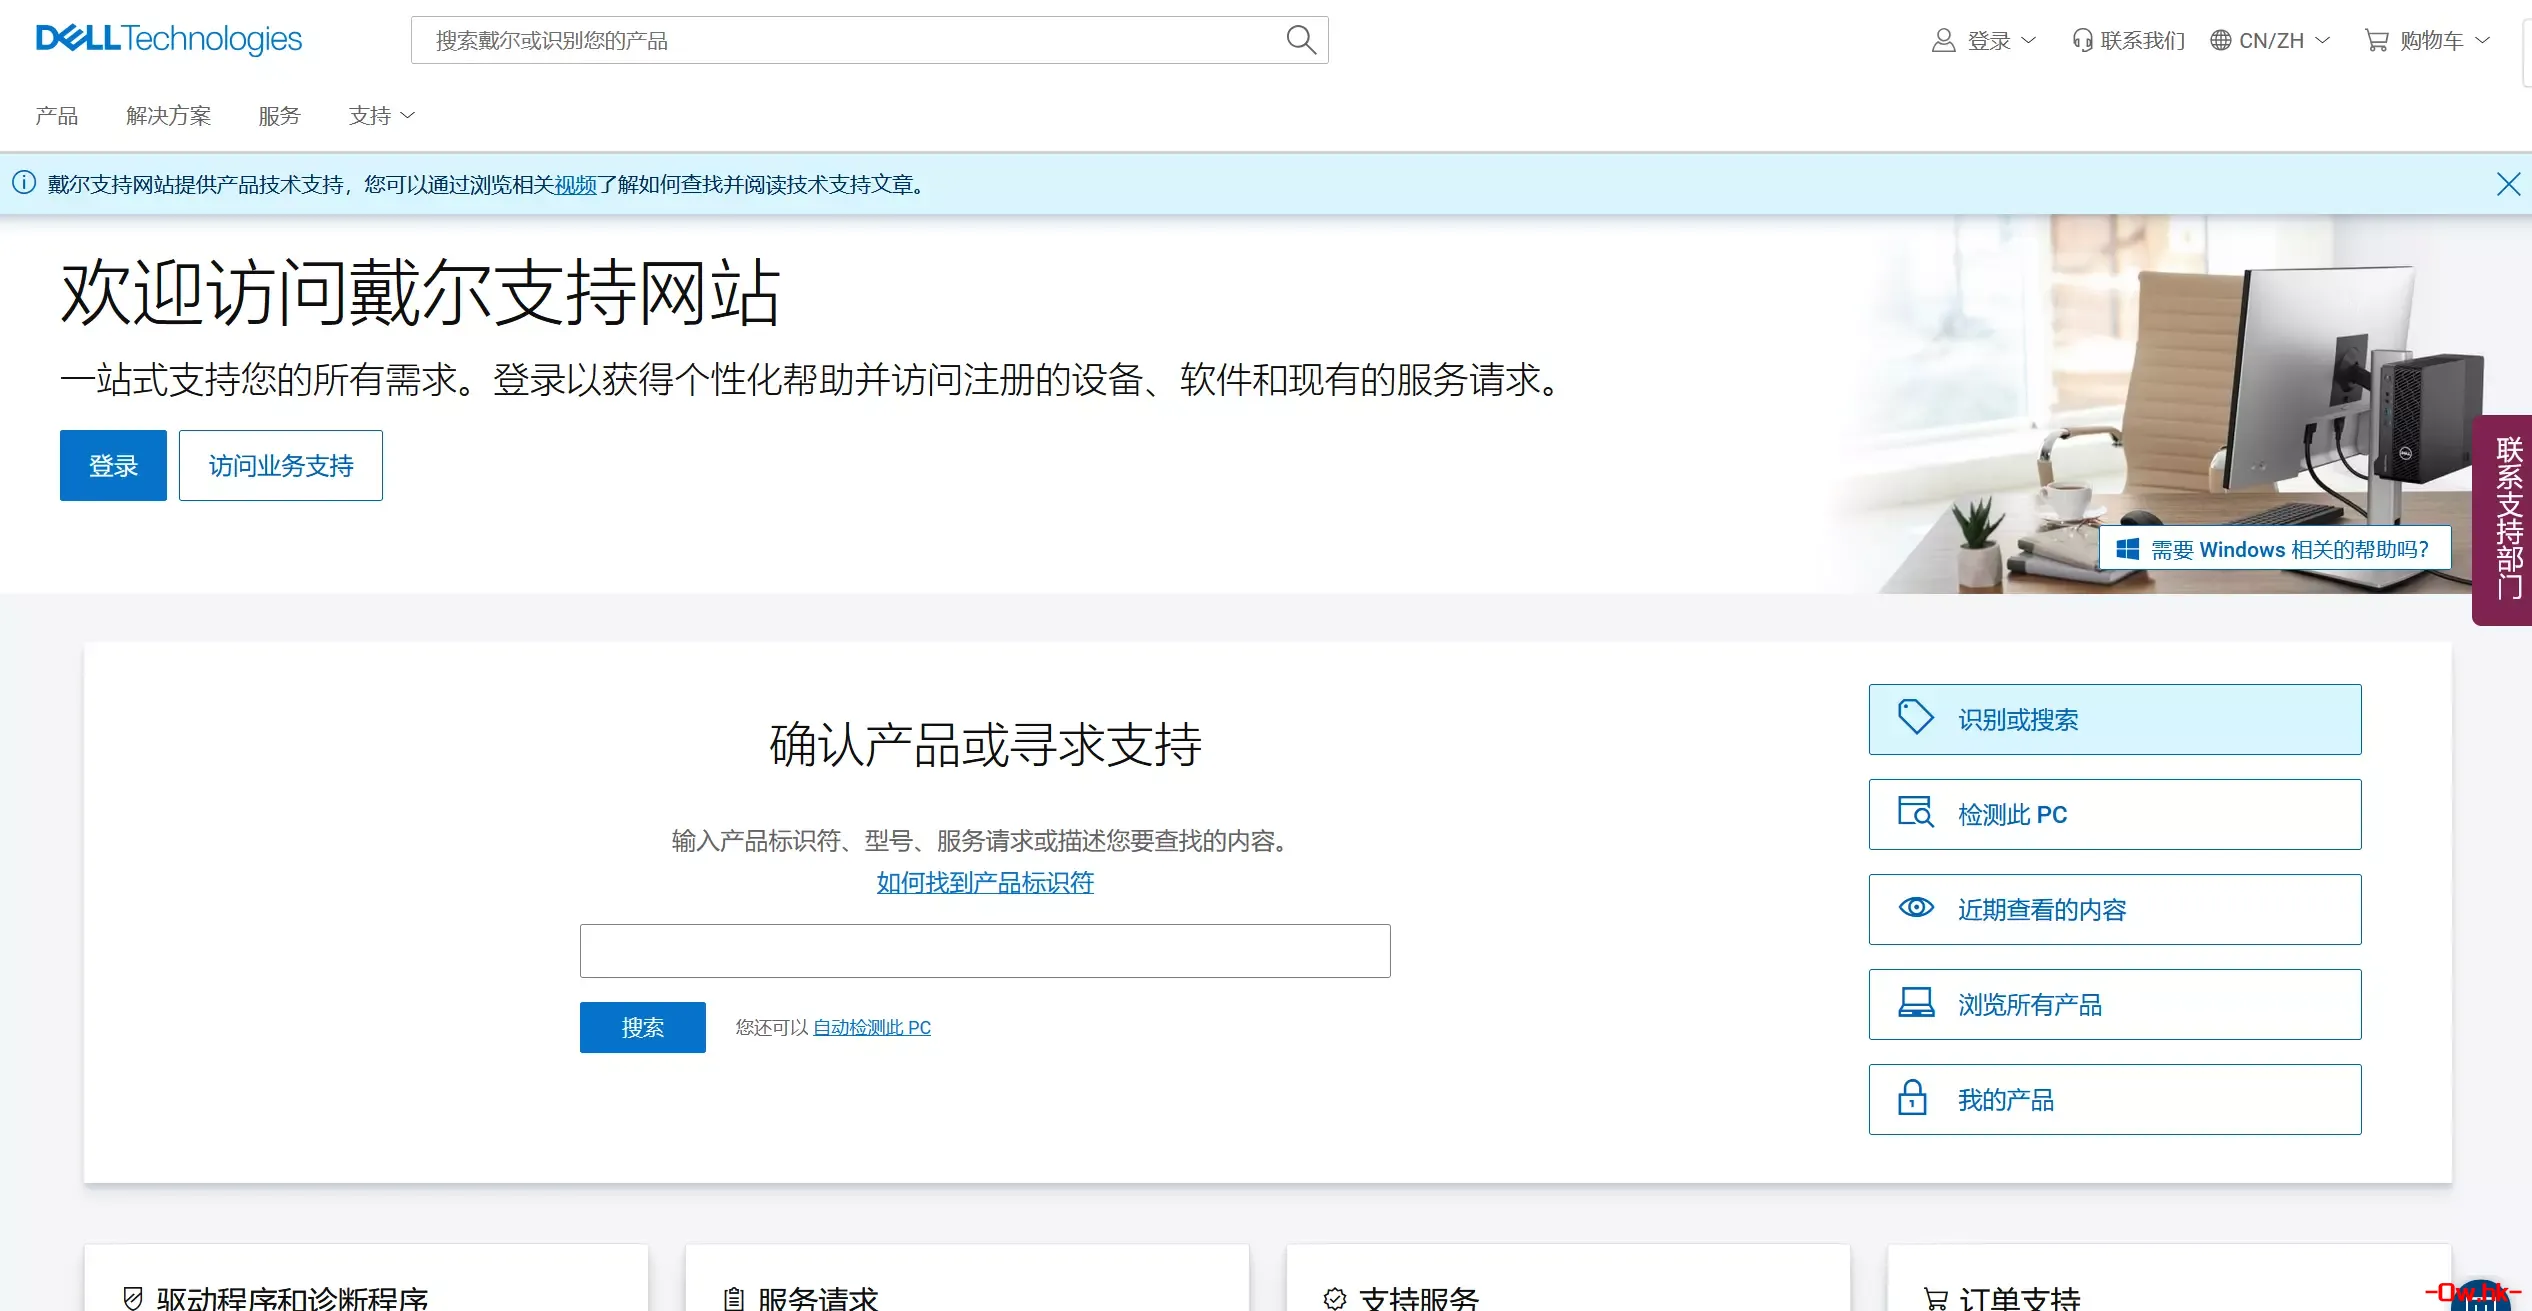The height and width of the screenshot is (1311, 2532).
Task: Open 购物车 via the shopping cart icon
Action: pyautogui.click(x=2377, y=40)
